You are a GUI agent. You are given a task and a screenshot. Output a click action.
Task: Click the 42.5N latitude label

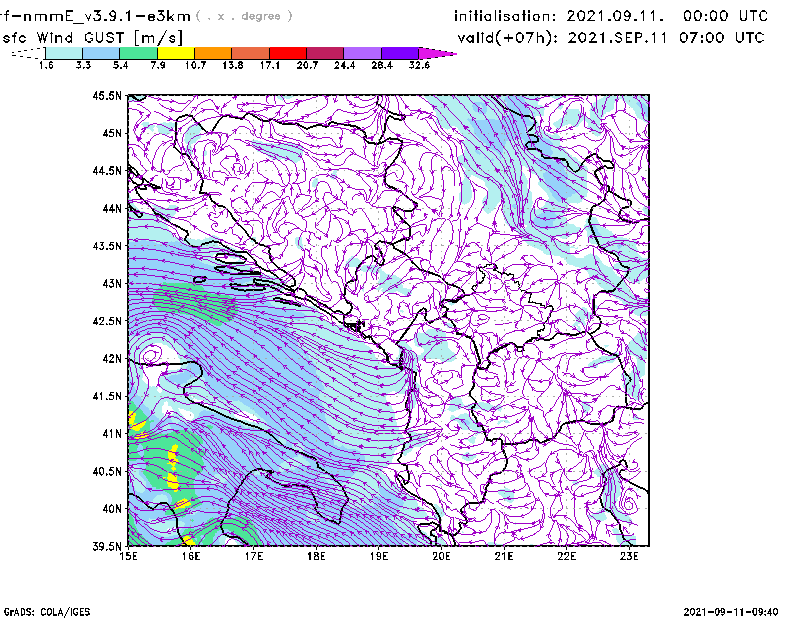107,321
